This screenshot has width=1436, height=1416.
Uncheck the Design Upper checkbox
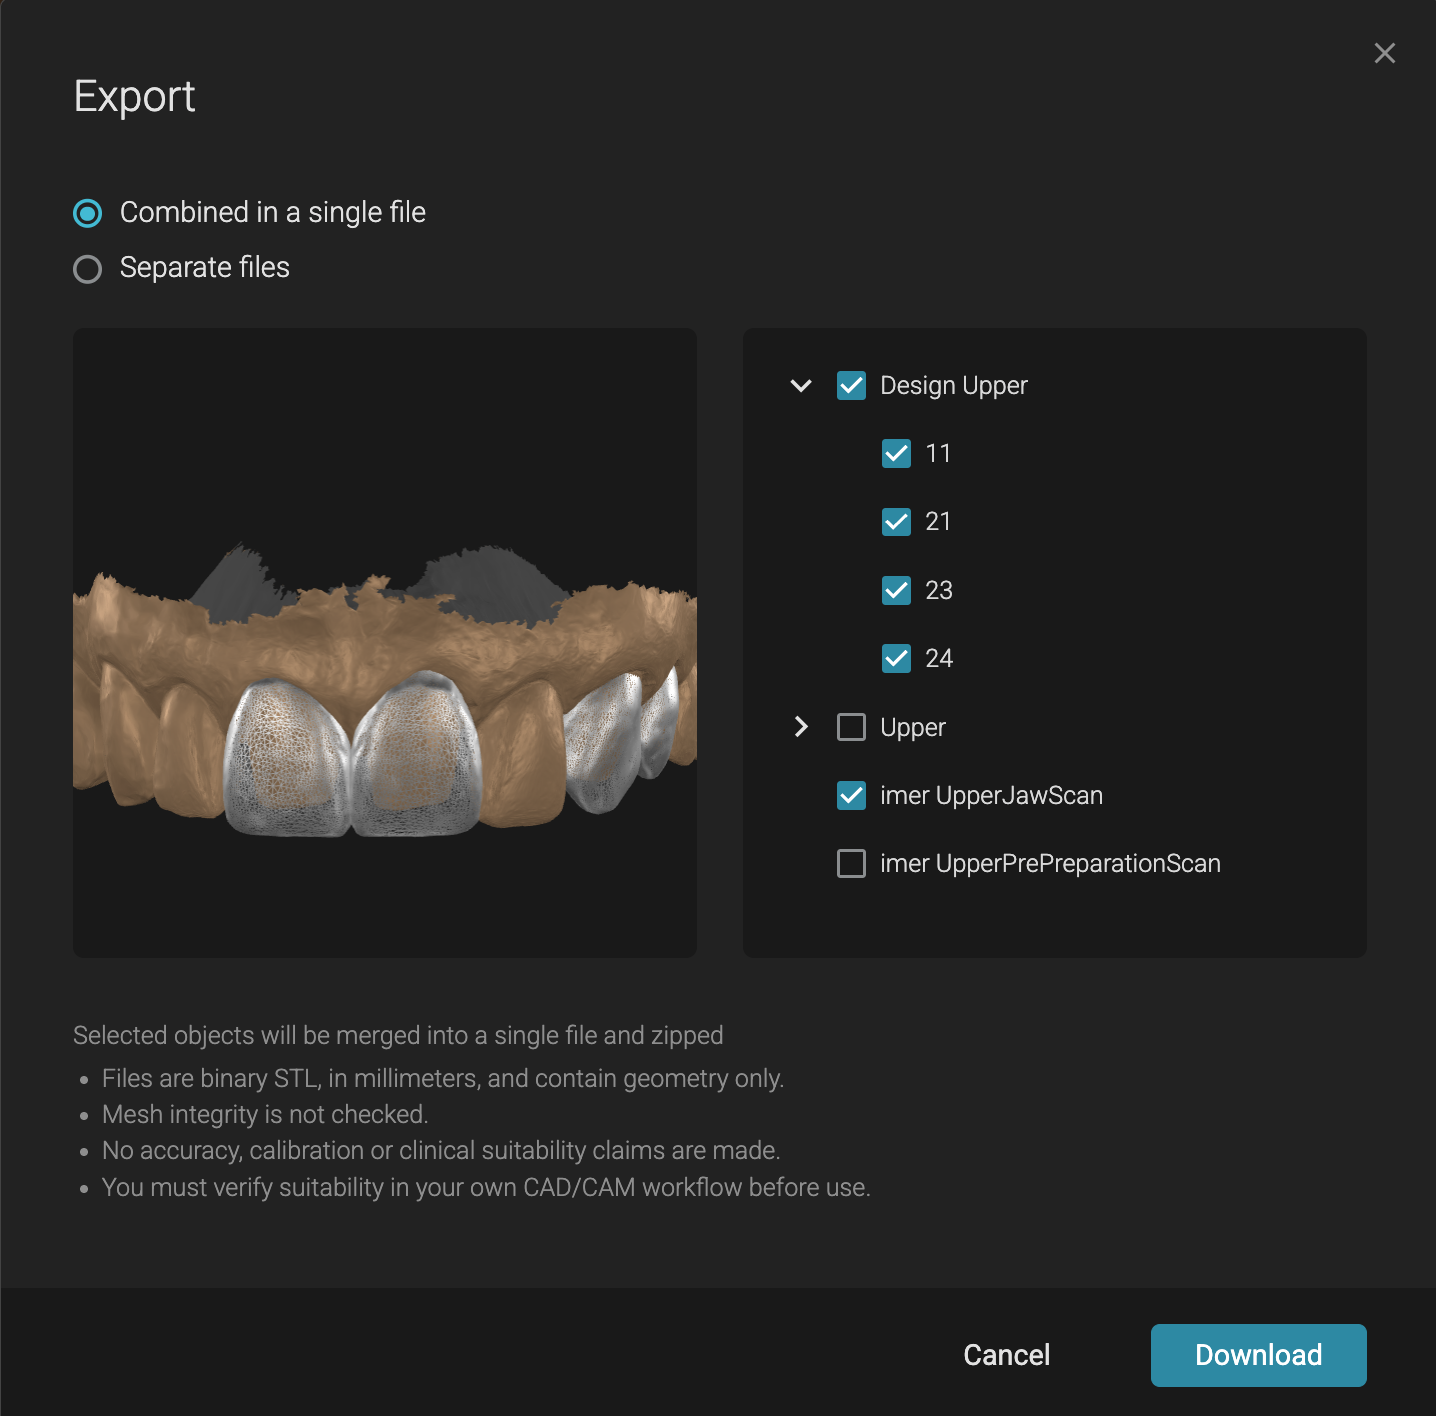tap(851, 386)
